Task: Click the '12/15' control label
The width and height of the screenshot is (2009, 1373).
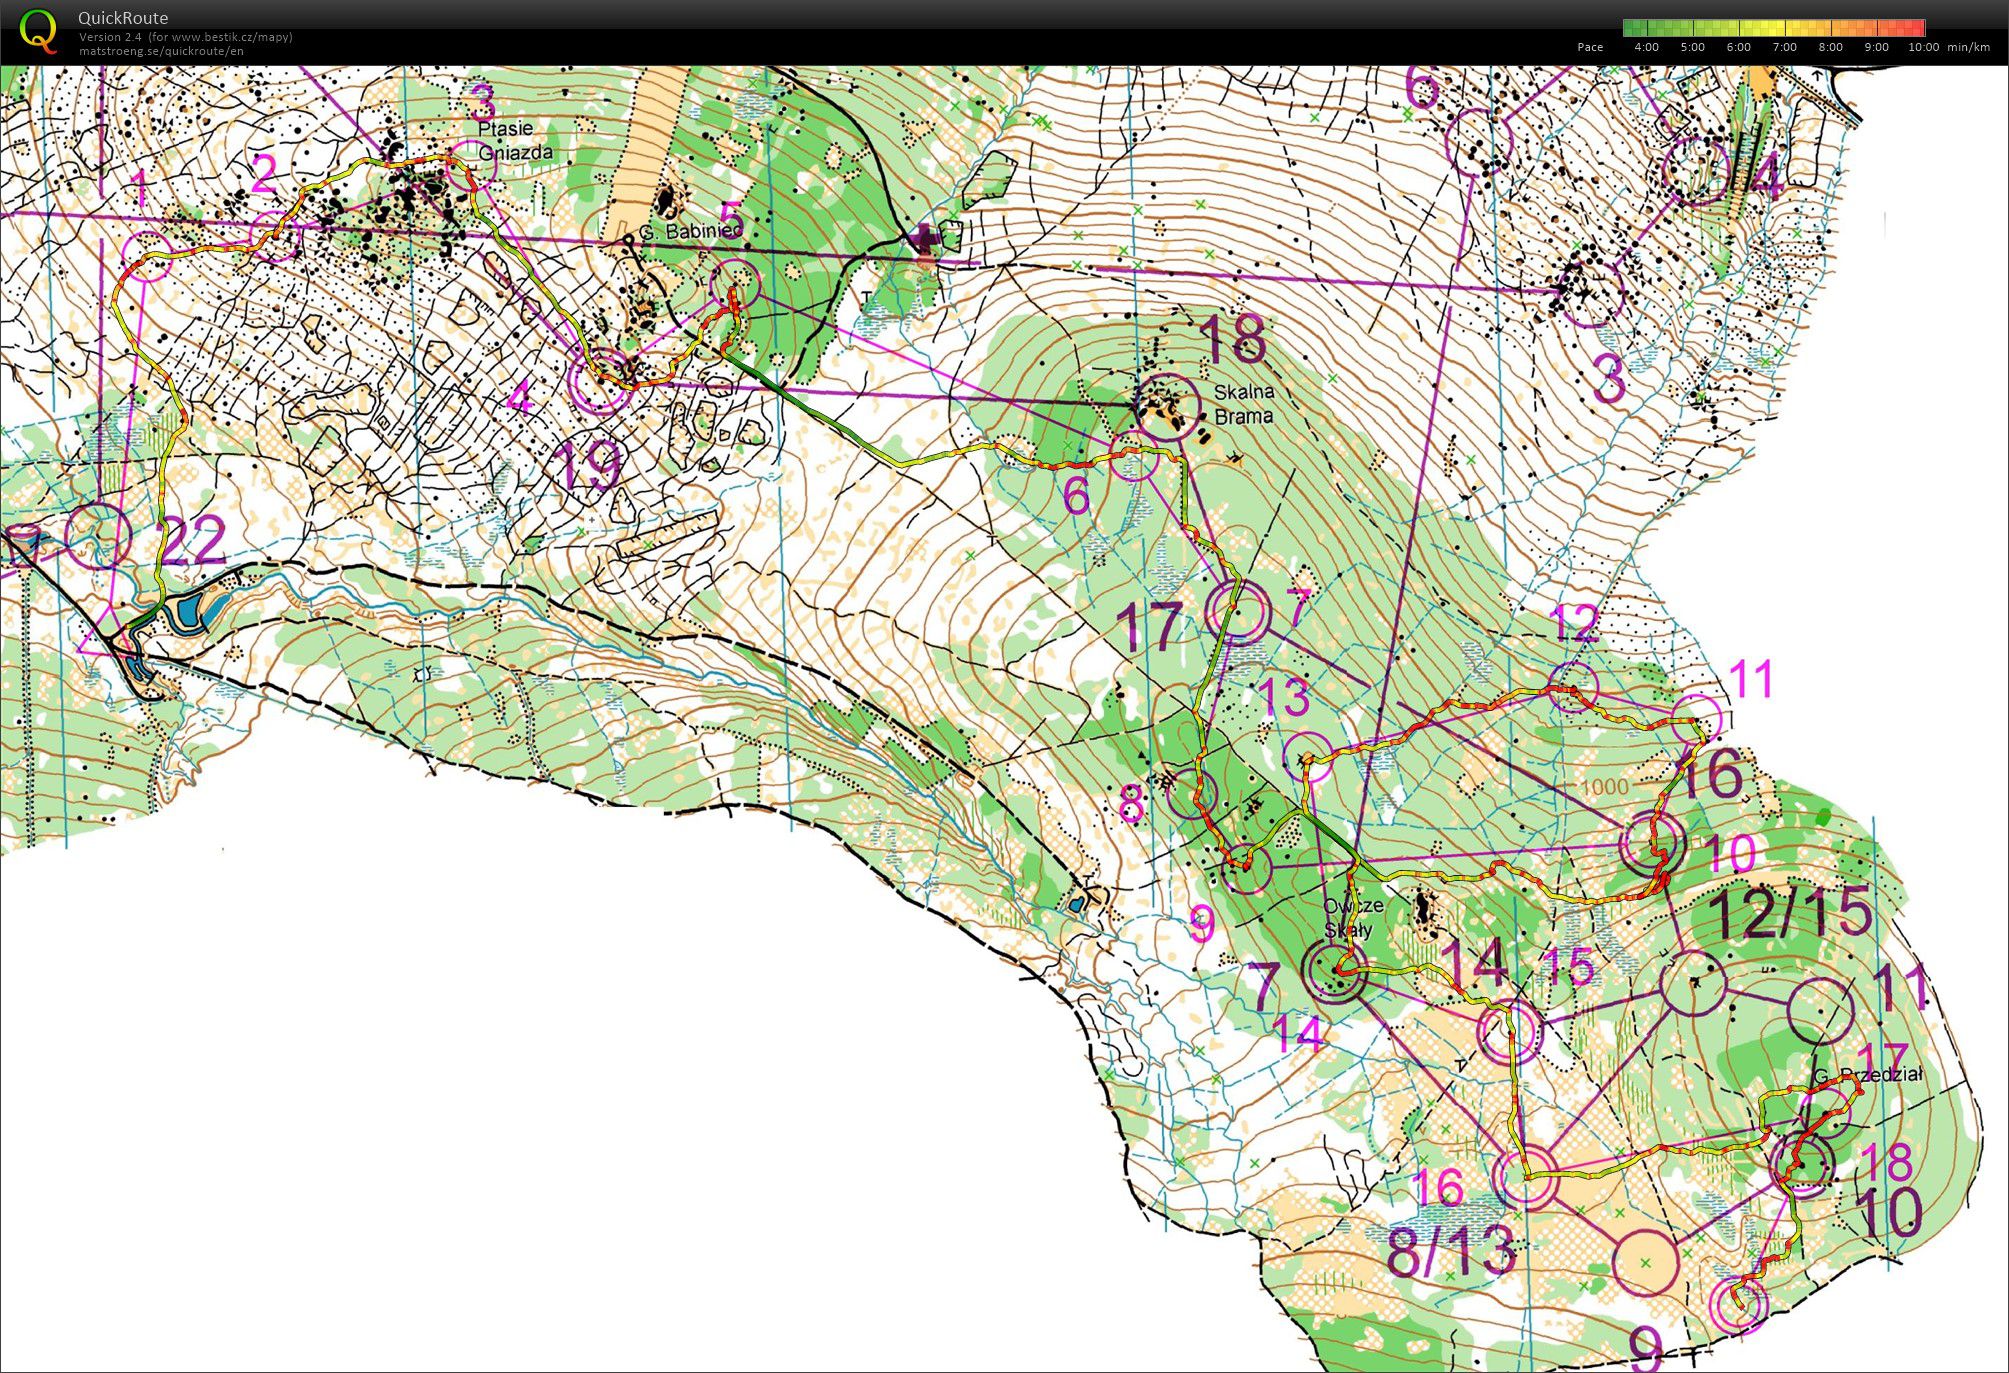Action: (1790, 913)
